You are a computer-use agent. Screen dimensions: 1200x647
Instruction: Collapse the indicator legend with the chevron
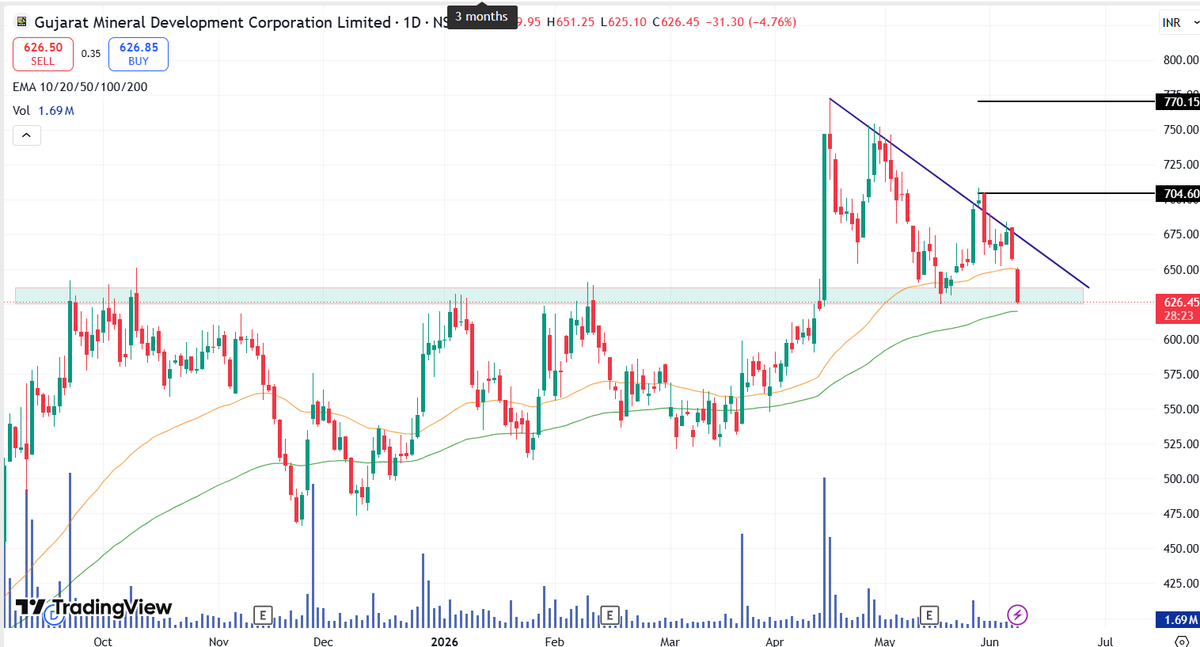[26, 135]
